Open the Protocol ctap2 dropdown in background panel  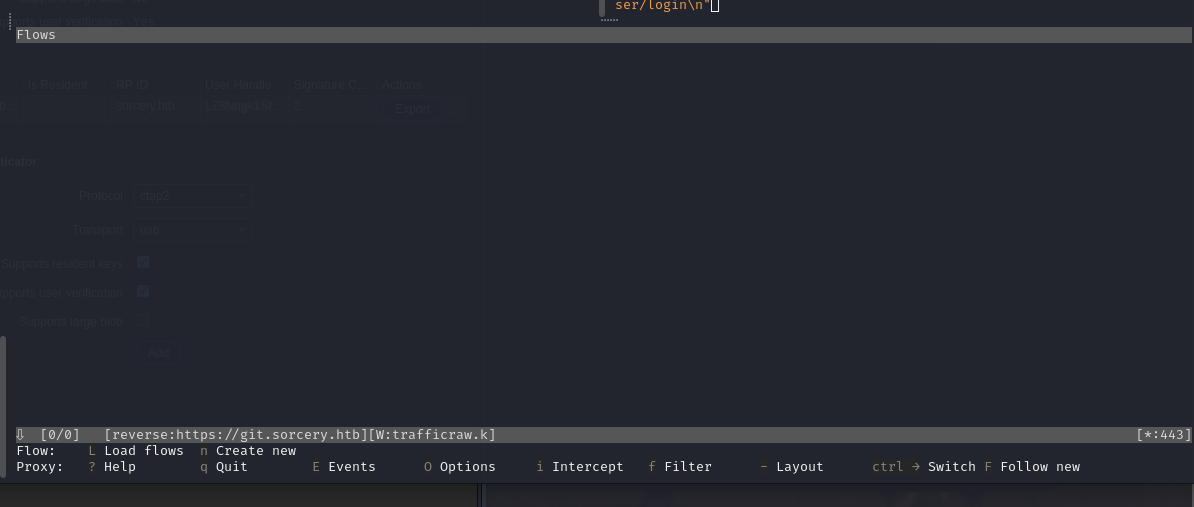pos(192,196)
